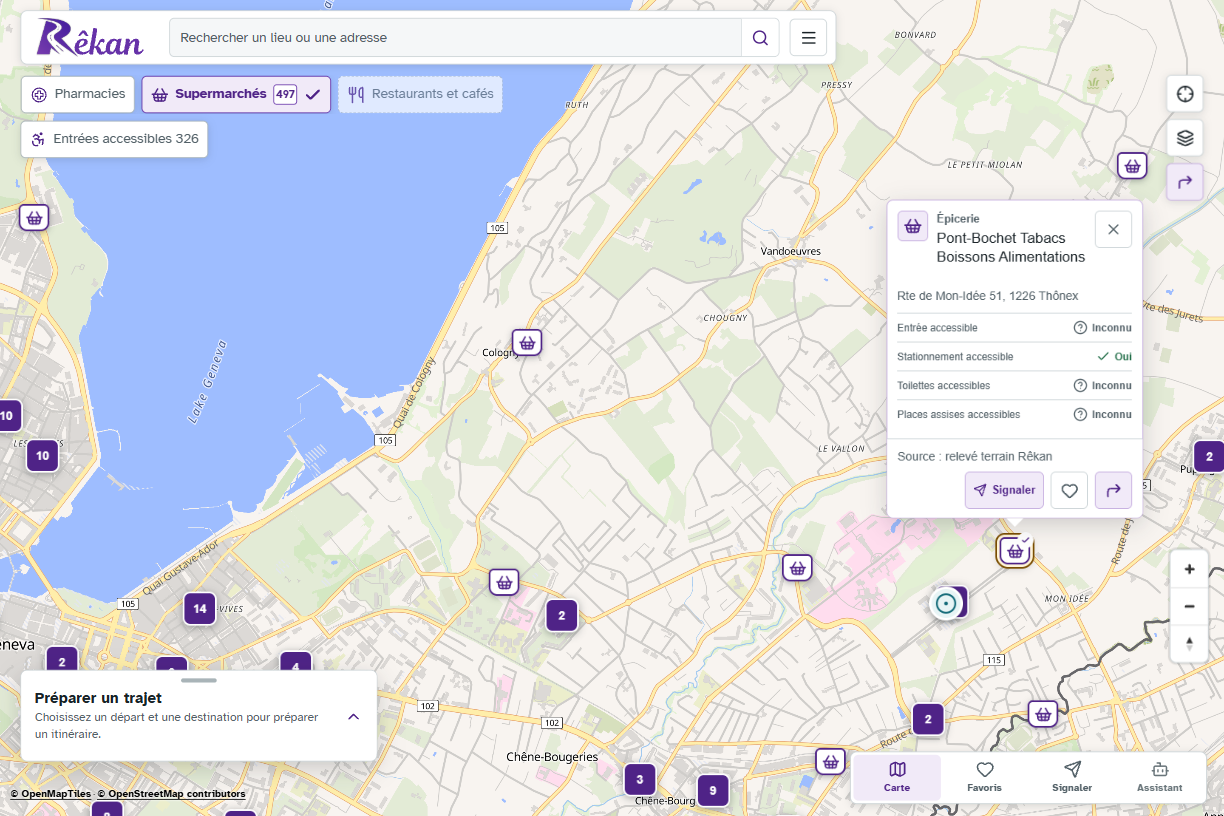Screen dimensions: 1224x816
Task: Select the supermarket marker at Cologny
Action: click(527, 343)
